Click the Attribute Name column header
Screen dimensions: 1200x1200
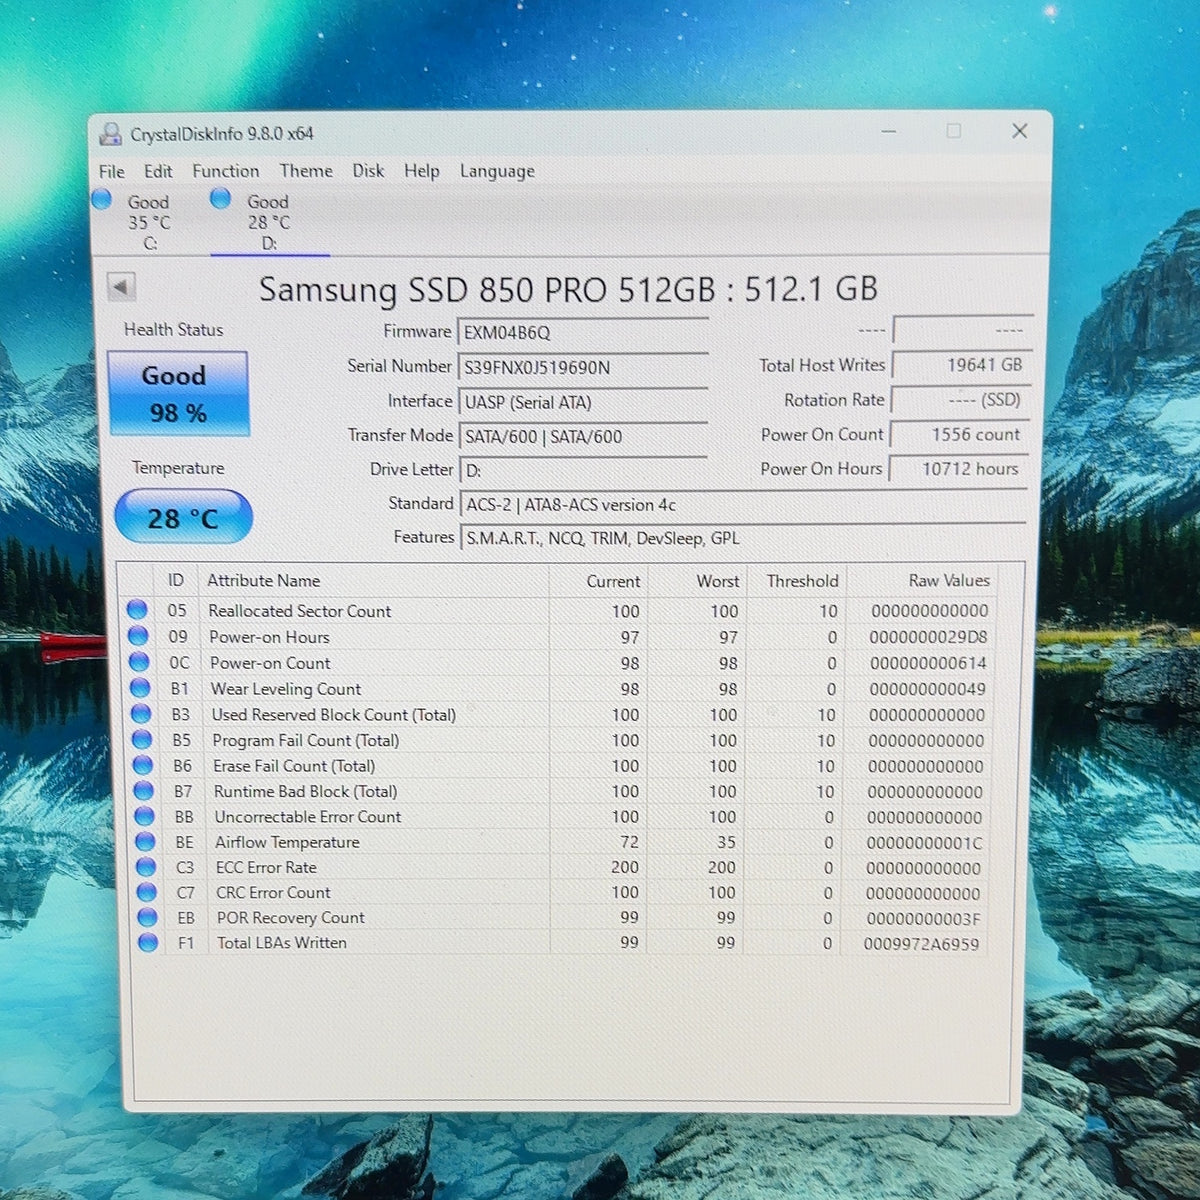click(264, 580)
